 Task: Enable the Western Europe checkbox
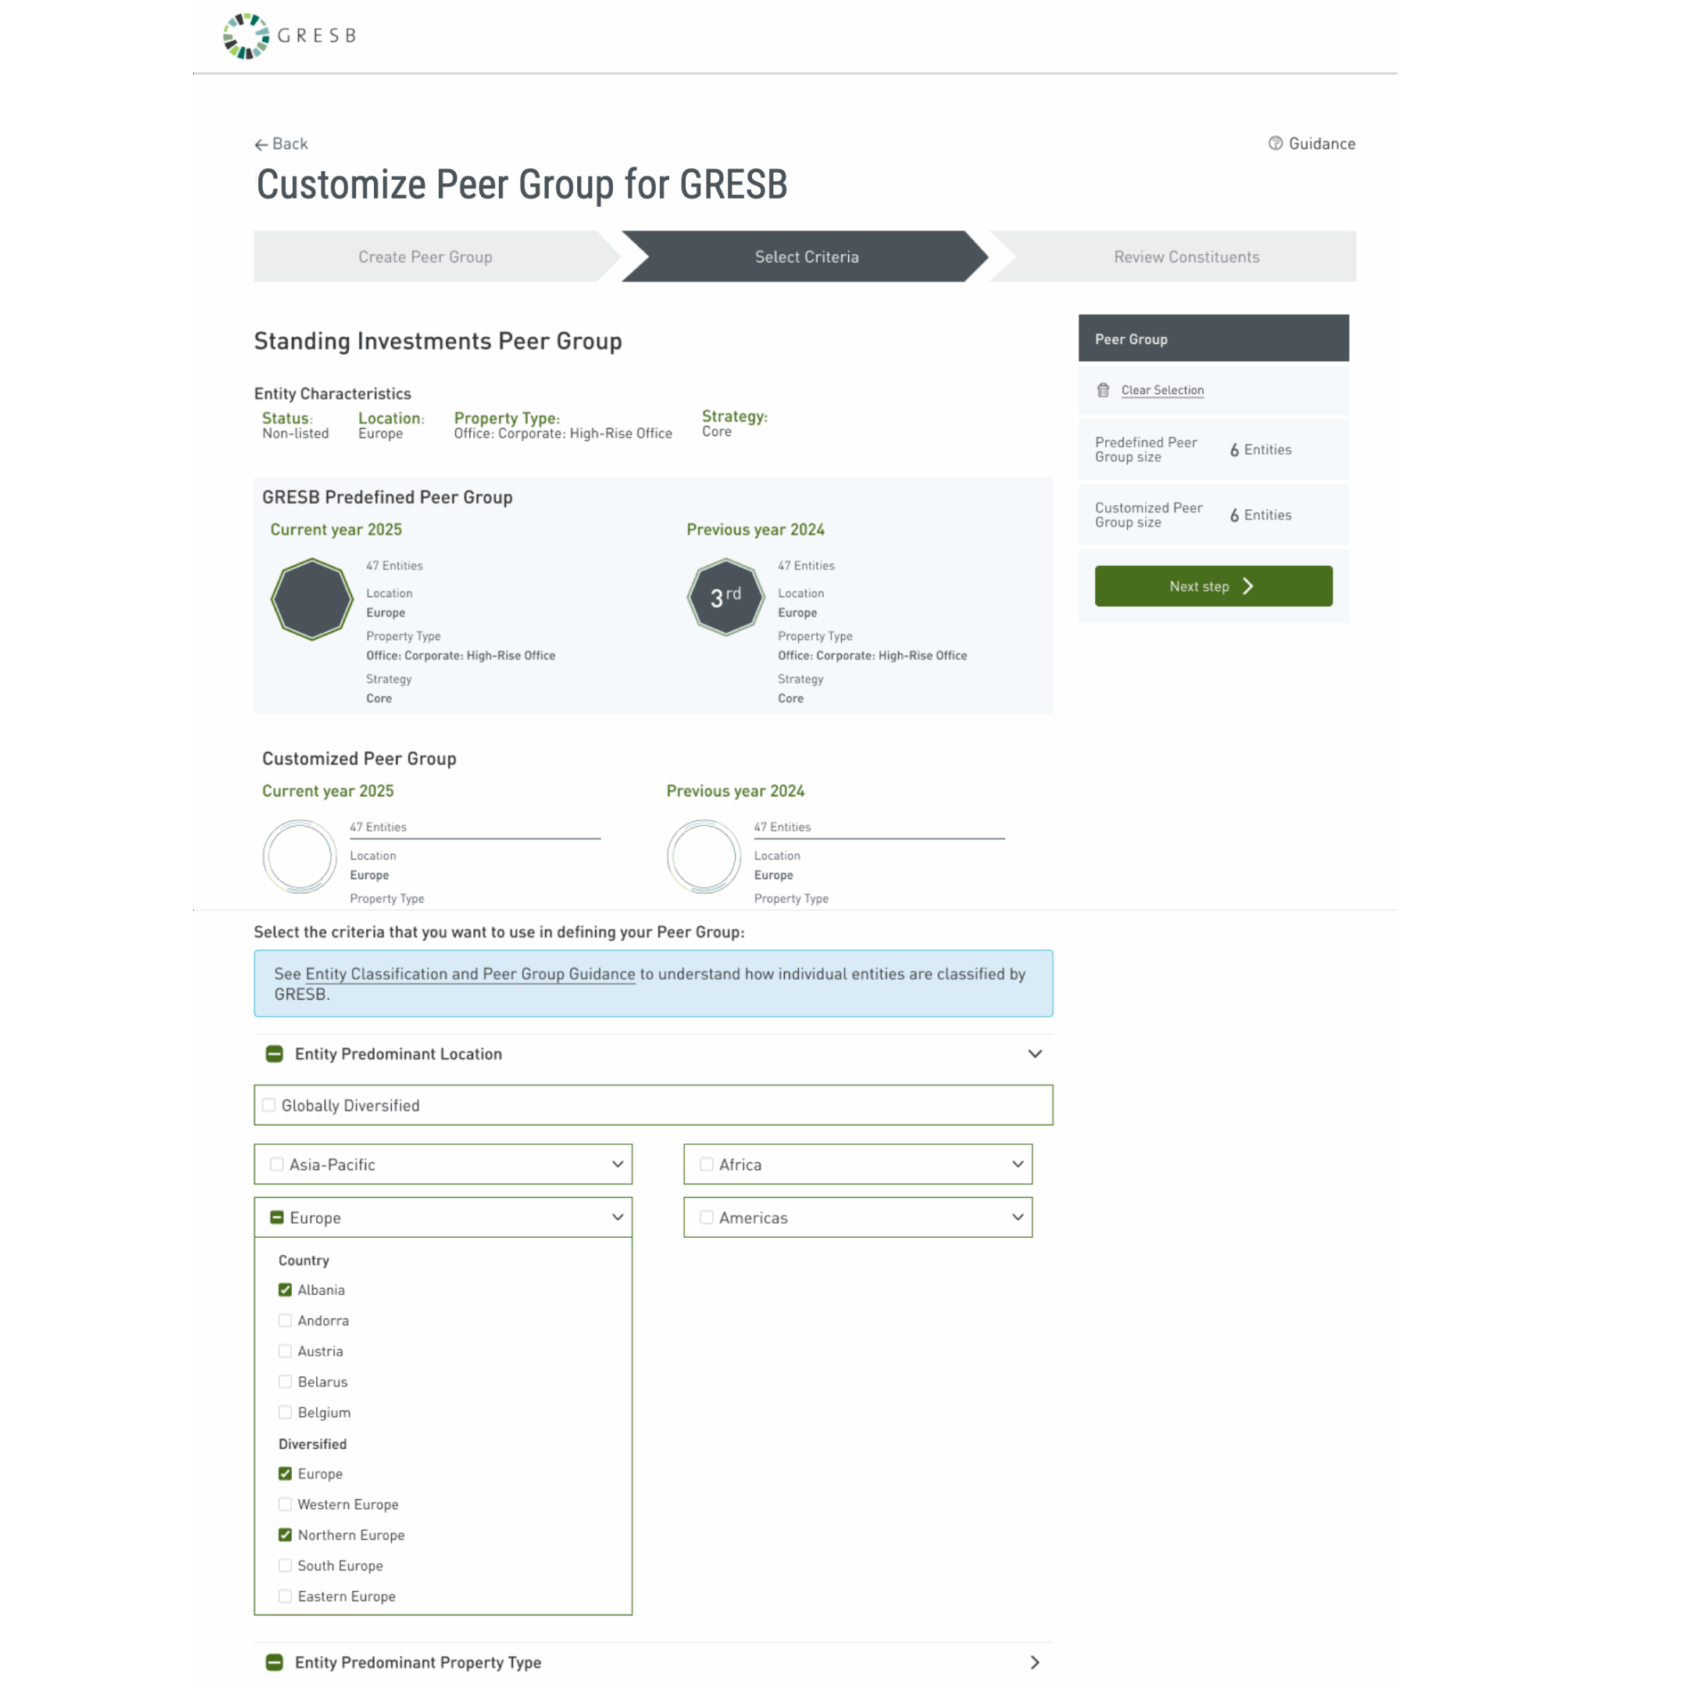click(x=285, y=1504)
